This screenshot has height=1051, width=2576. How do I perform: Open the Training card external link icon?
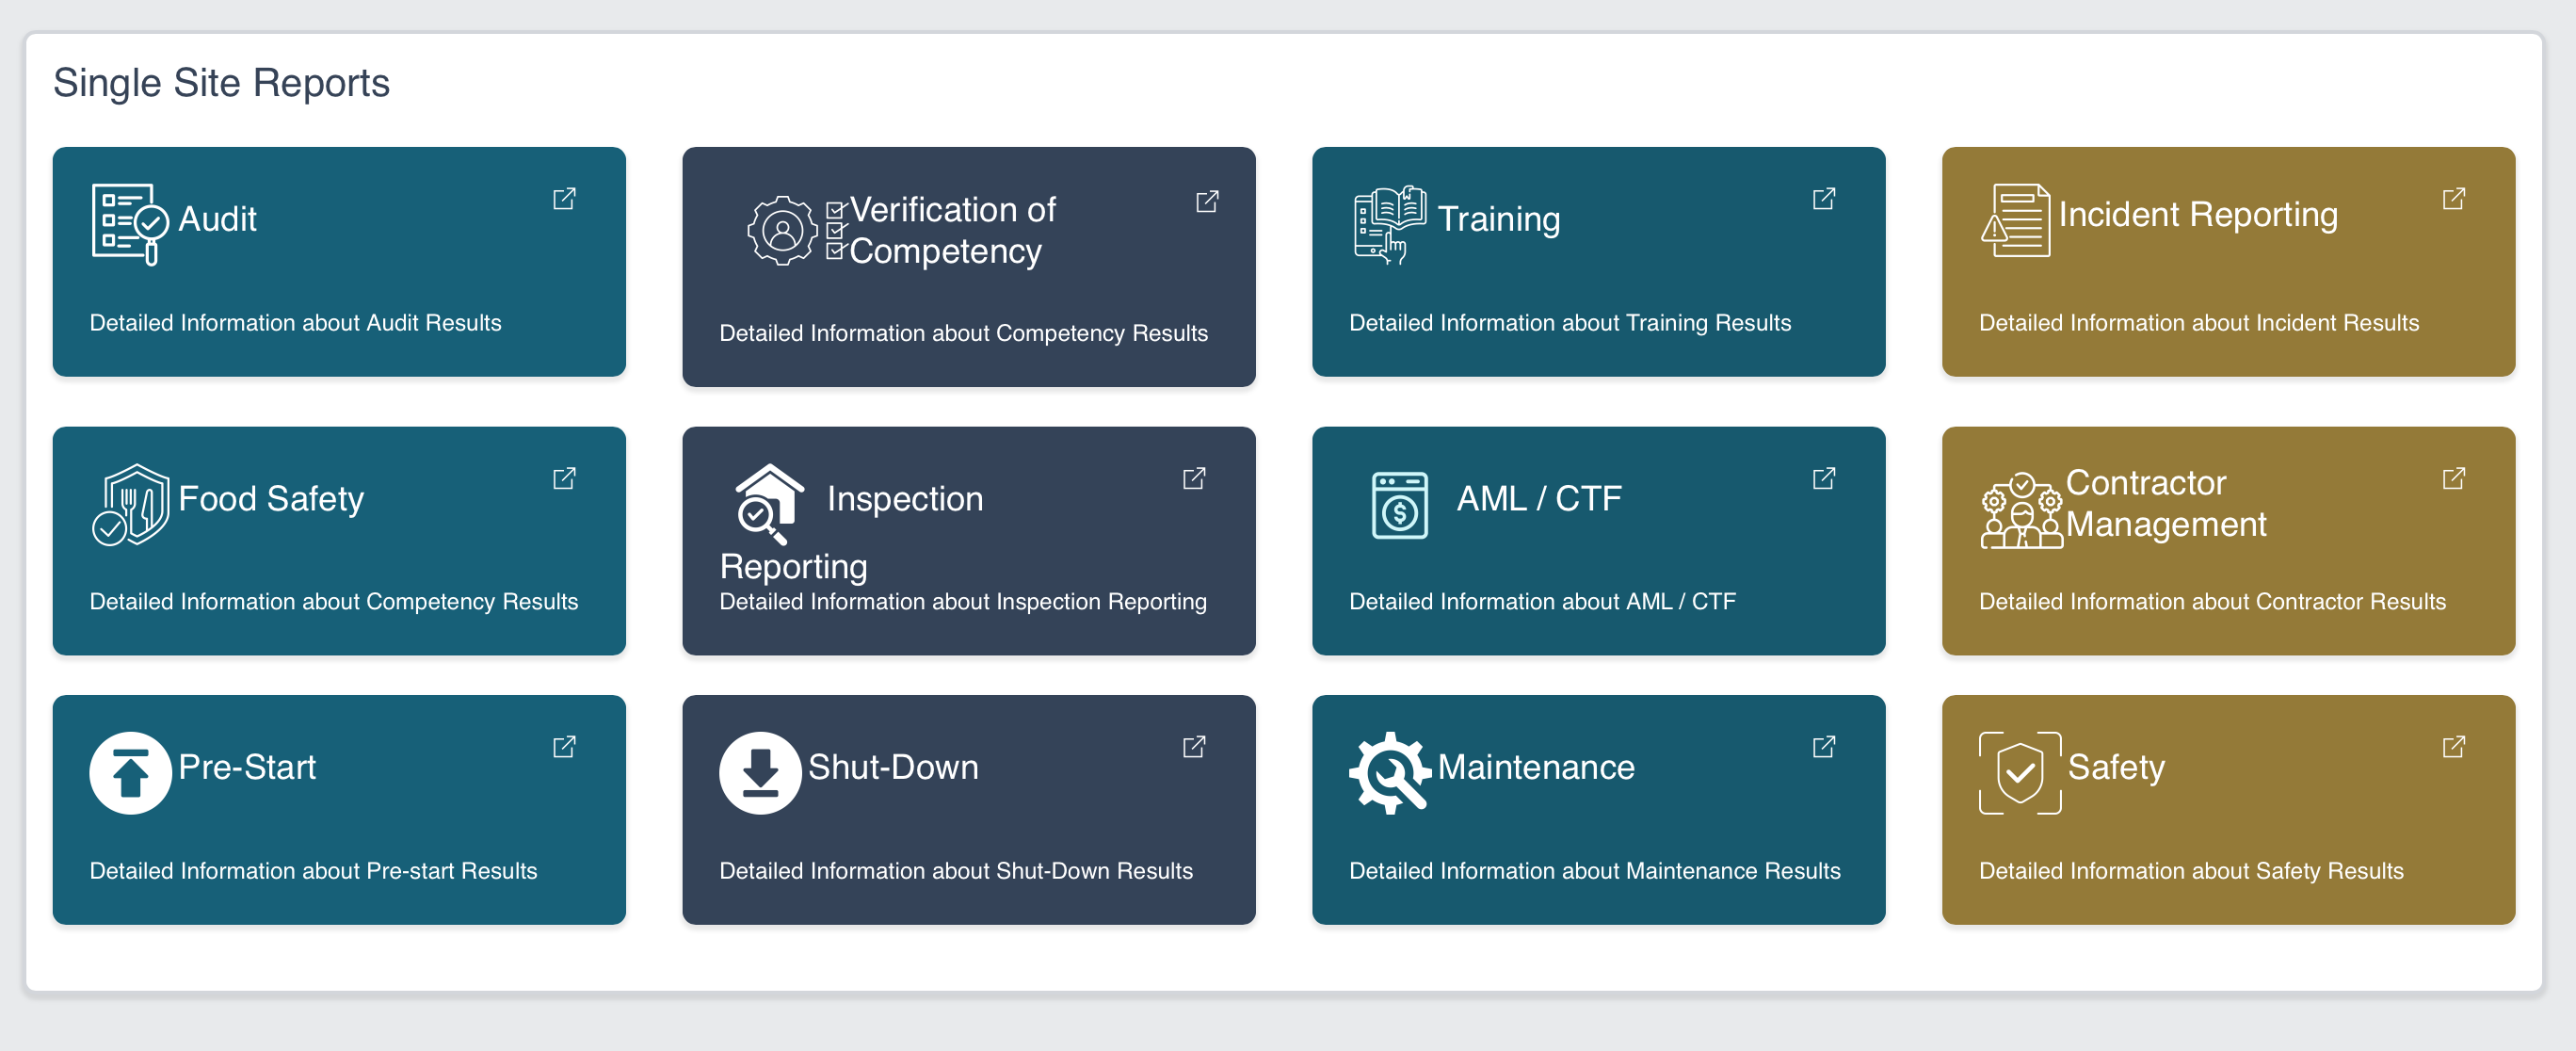click(1824, 199)
